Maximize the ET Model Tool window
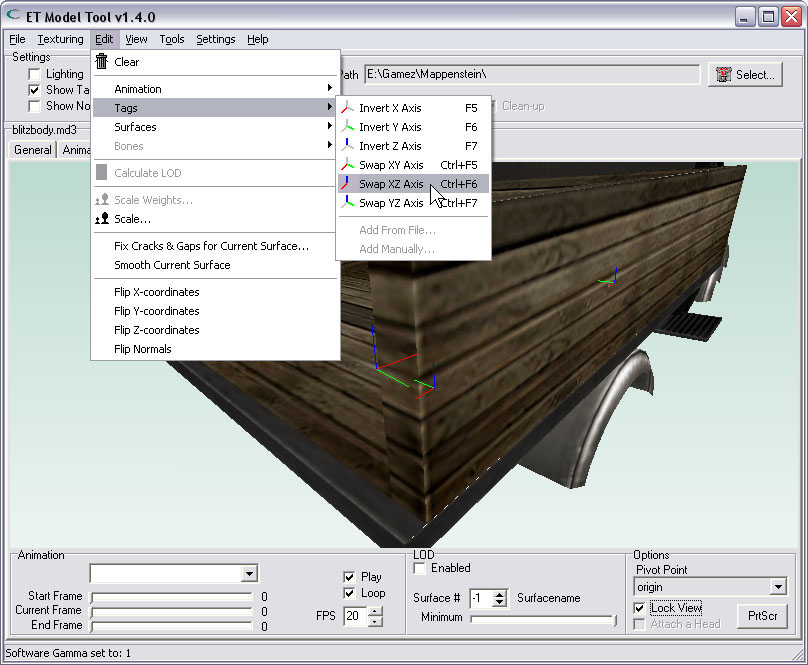 coord(768,17)
